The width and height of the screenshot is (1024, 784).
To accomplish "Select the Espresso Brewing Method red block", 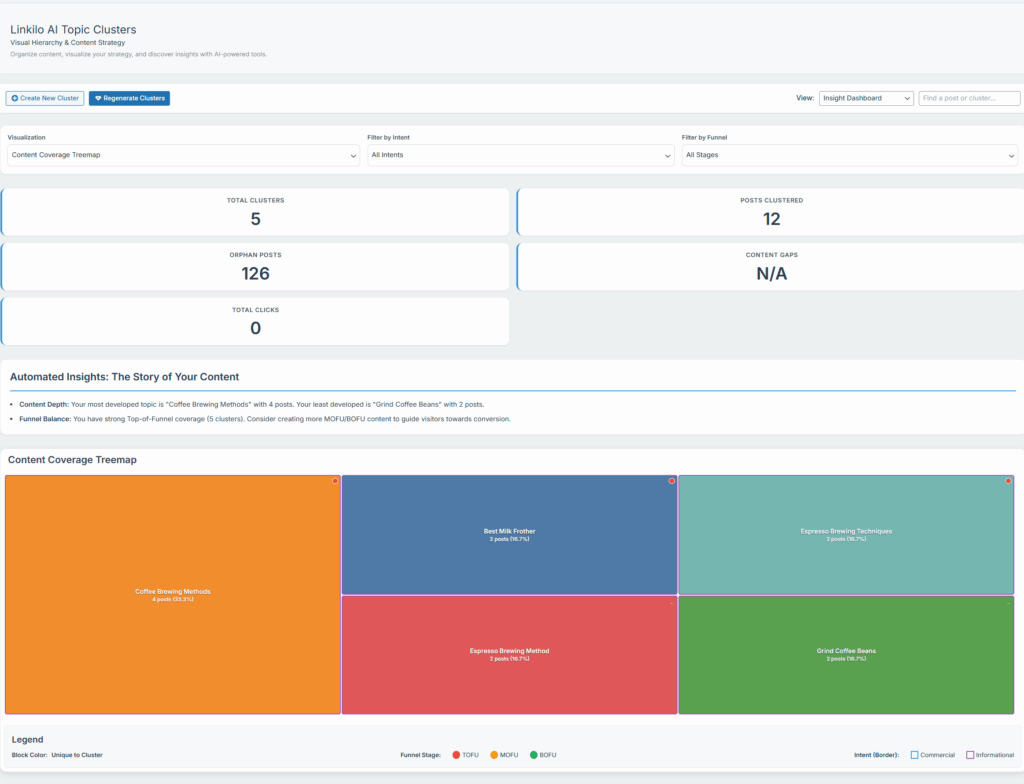I will [509, 654].
